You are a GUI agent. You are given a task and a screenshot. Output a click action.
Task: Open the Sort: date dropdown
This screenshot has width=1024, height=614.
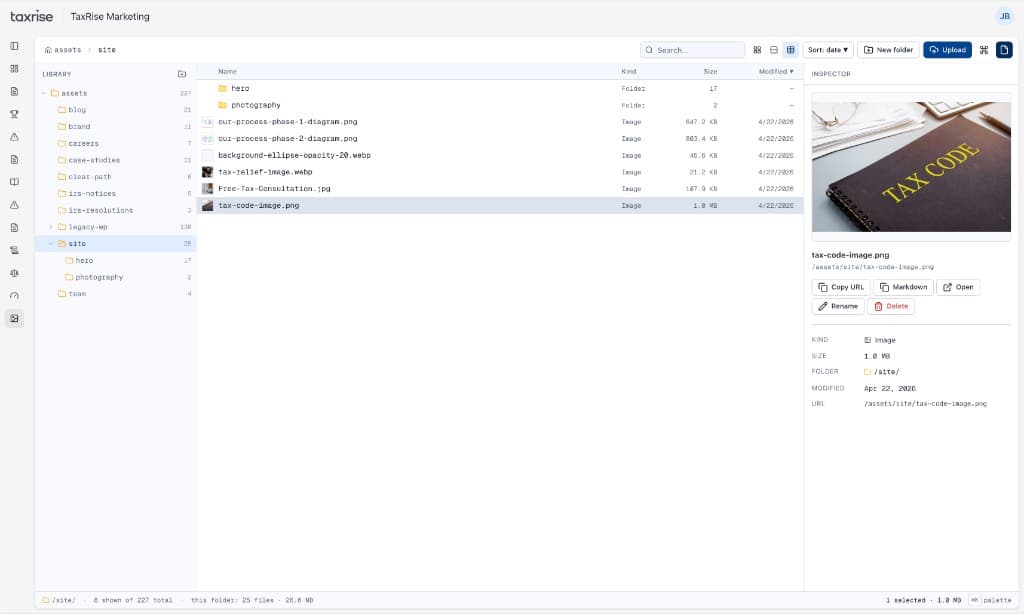pos(827,50)
